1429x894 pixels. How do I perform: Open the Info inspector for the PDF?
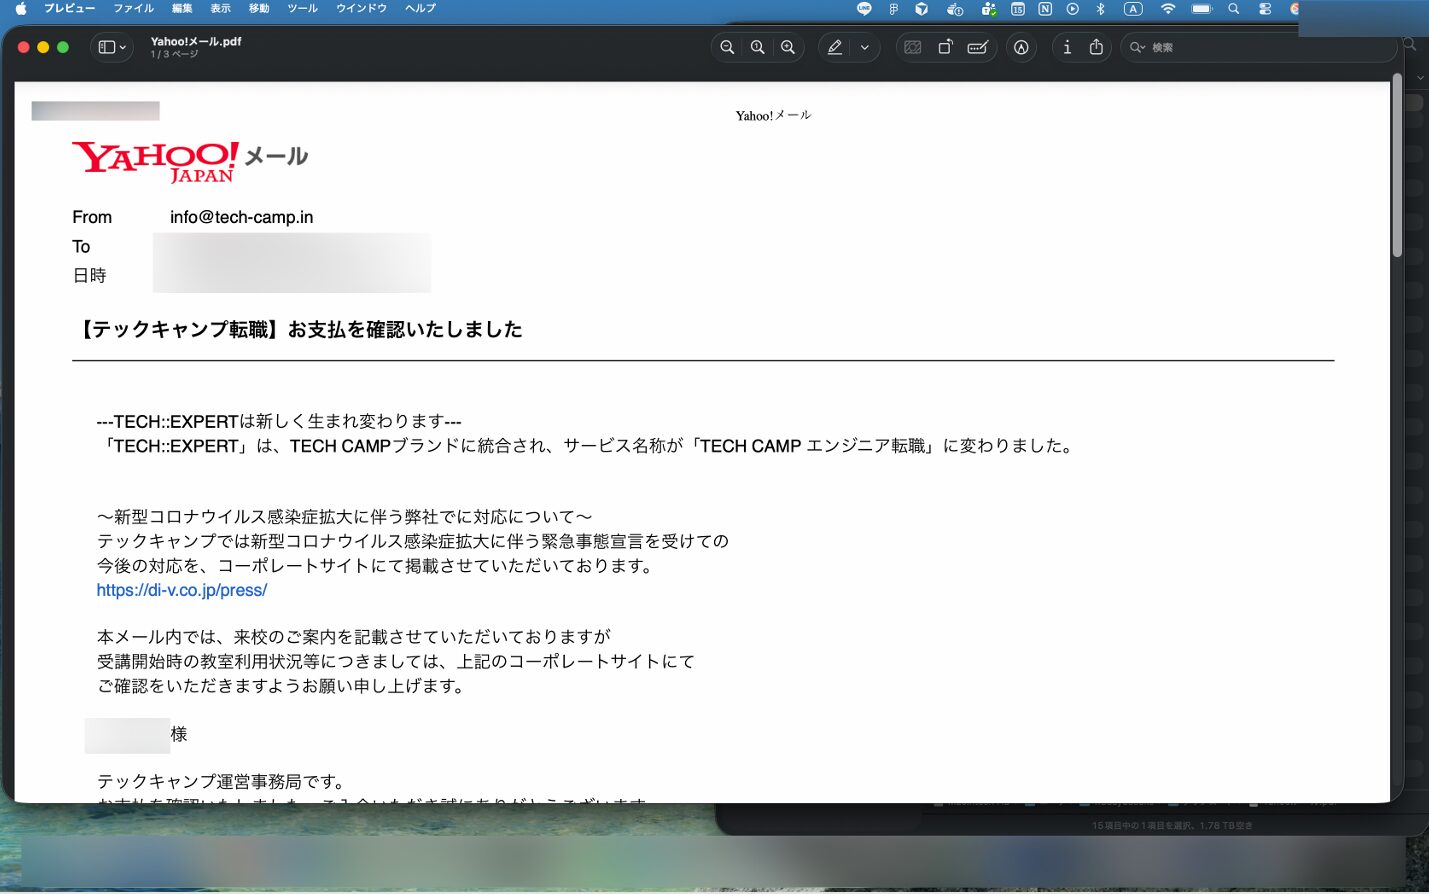tap(1067, 47)
